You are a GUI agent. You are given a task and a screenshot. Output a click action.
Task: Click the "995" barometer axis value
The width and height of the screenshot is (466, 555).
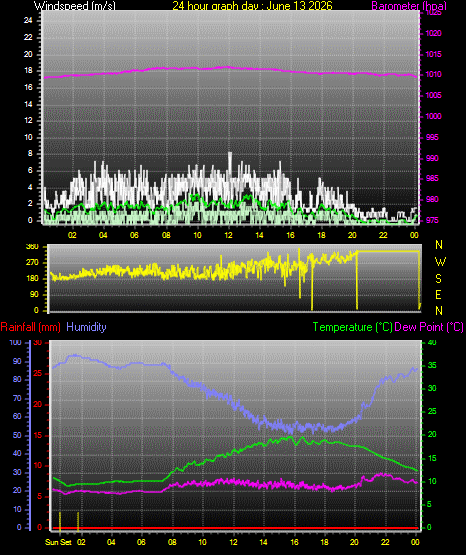click(x=432, y=137)
